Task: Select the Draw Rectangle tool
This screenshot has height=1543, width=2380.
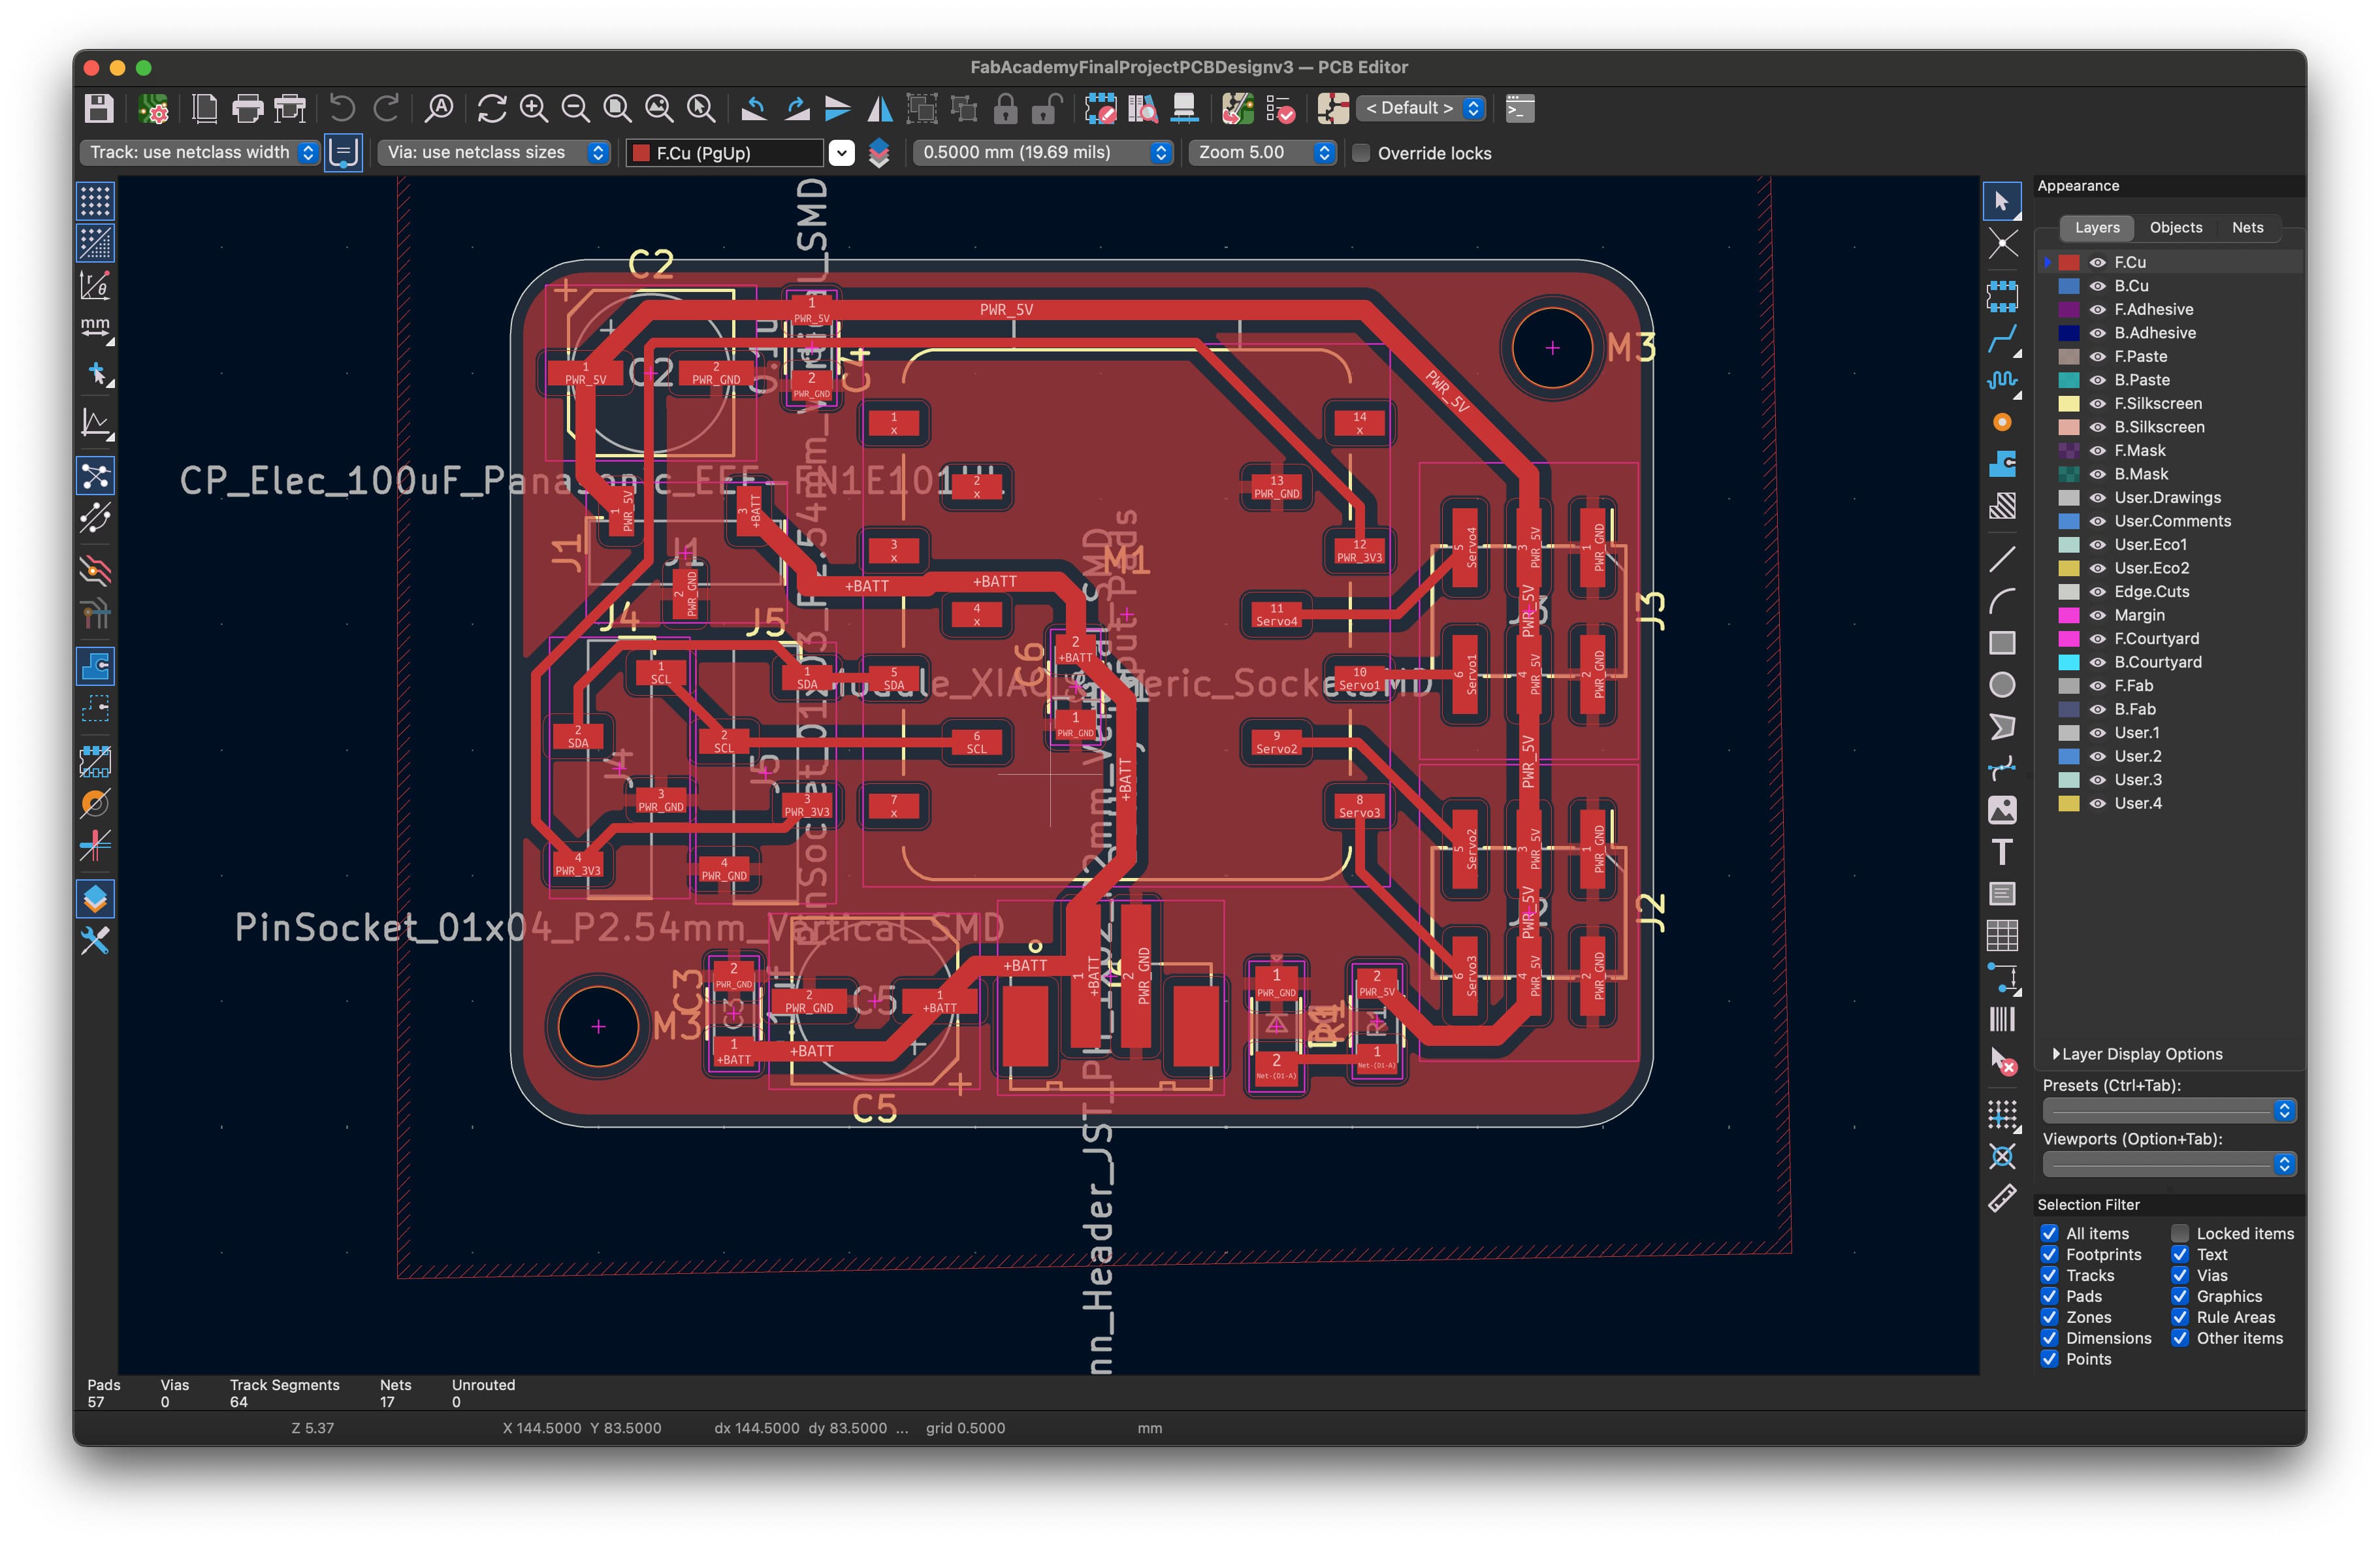Action: tap(2001, 643)
